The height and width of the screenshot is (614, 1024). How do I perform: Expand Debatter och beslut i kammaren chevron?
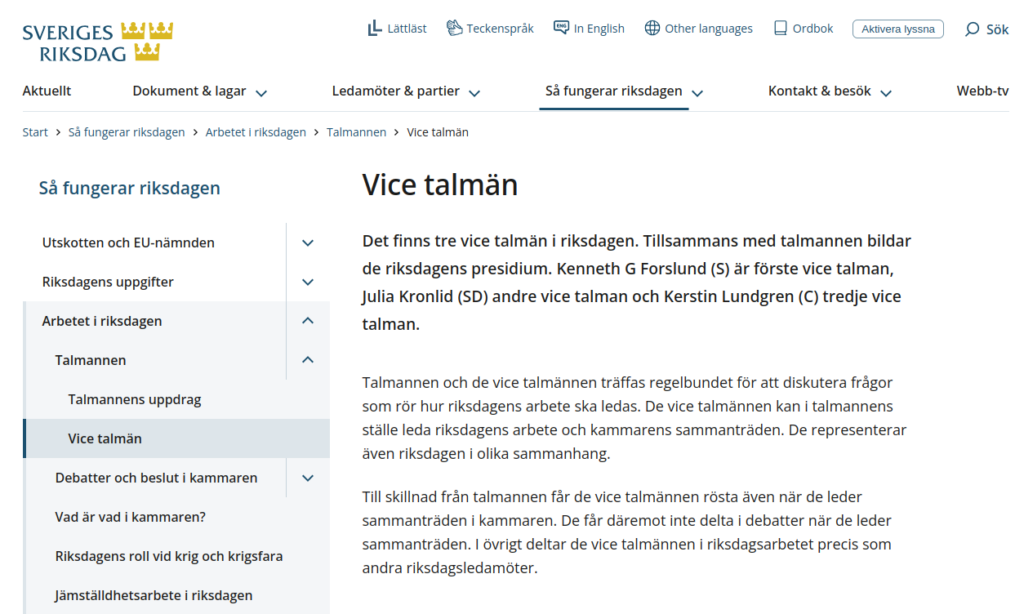[308, 478]
